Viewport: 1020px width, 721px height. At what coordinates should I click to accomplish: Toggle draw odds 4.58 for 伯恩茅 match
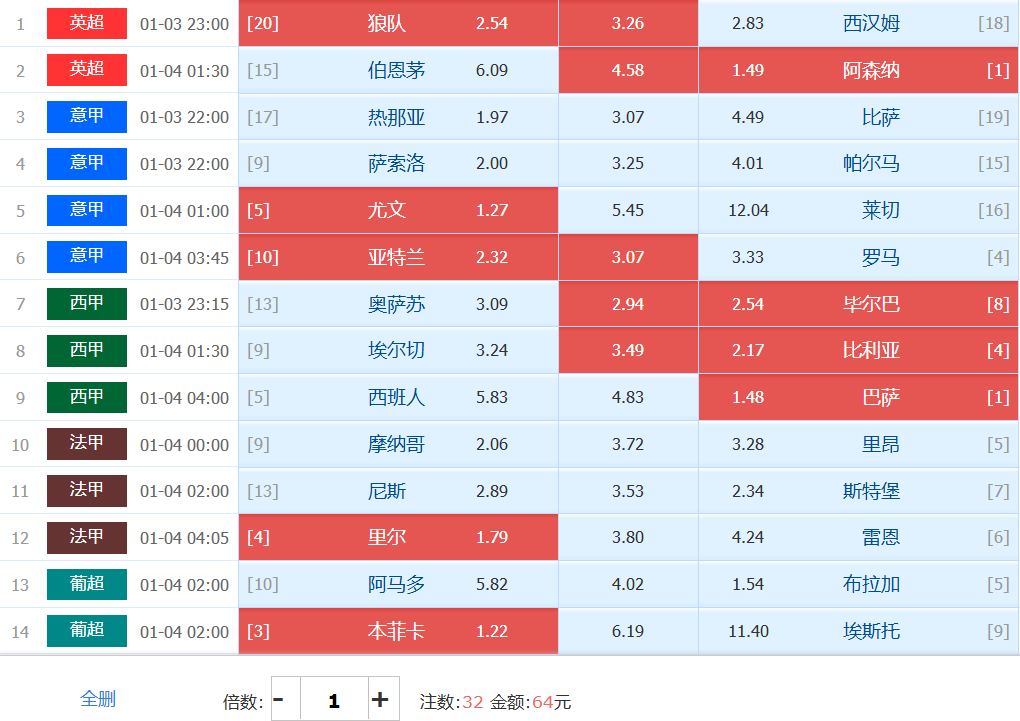(x=628, y=70)
